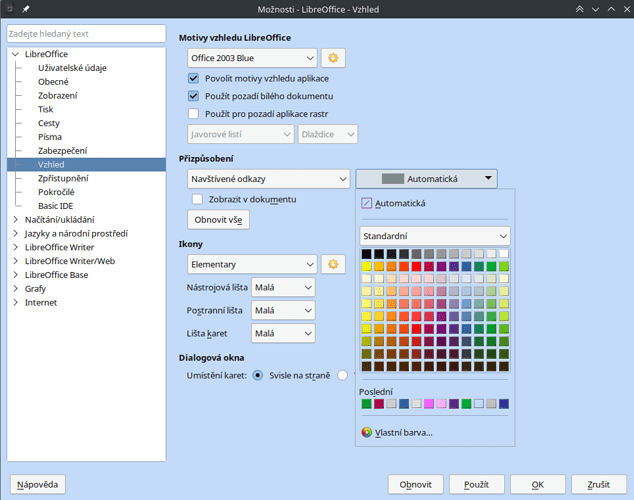Select Svisle na straně radio button
This screenshot has width=634, height=500.
tap(258, 376)
